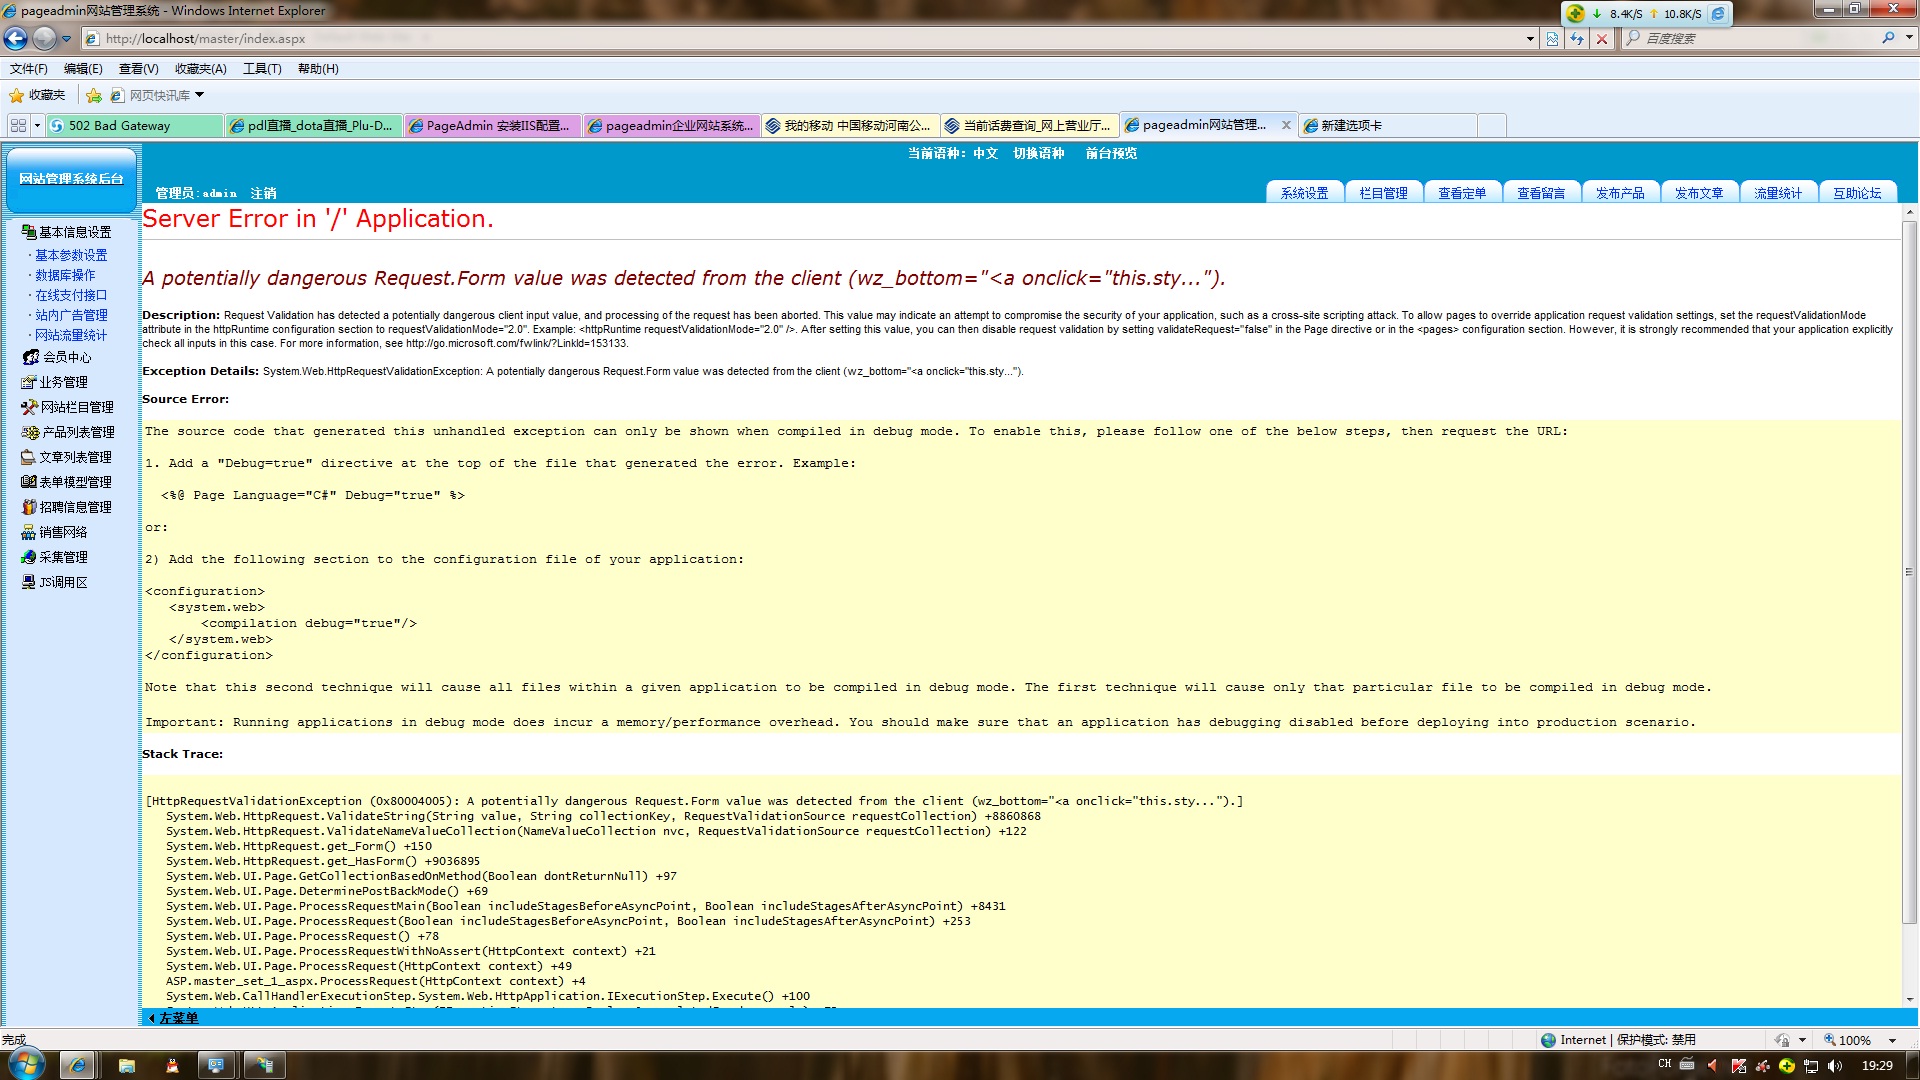Click the stop loading X icon
Viewport: 1920px width, 1080px height.
pos(1602,38)
